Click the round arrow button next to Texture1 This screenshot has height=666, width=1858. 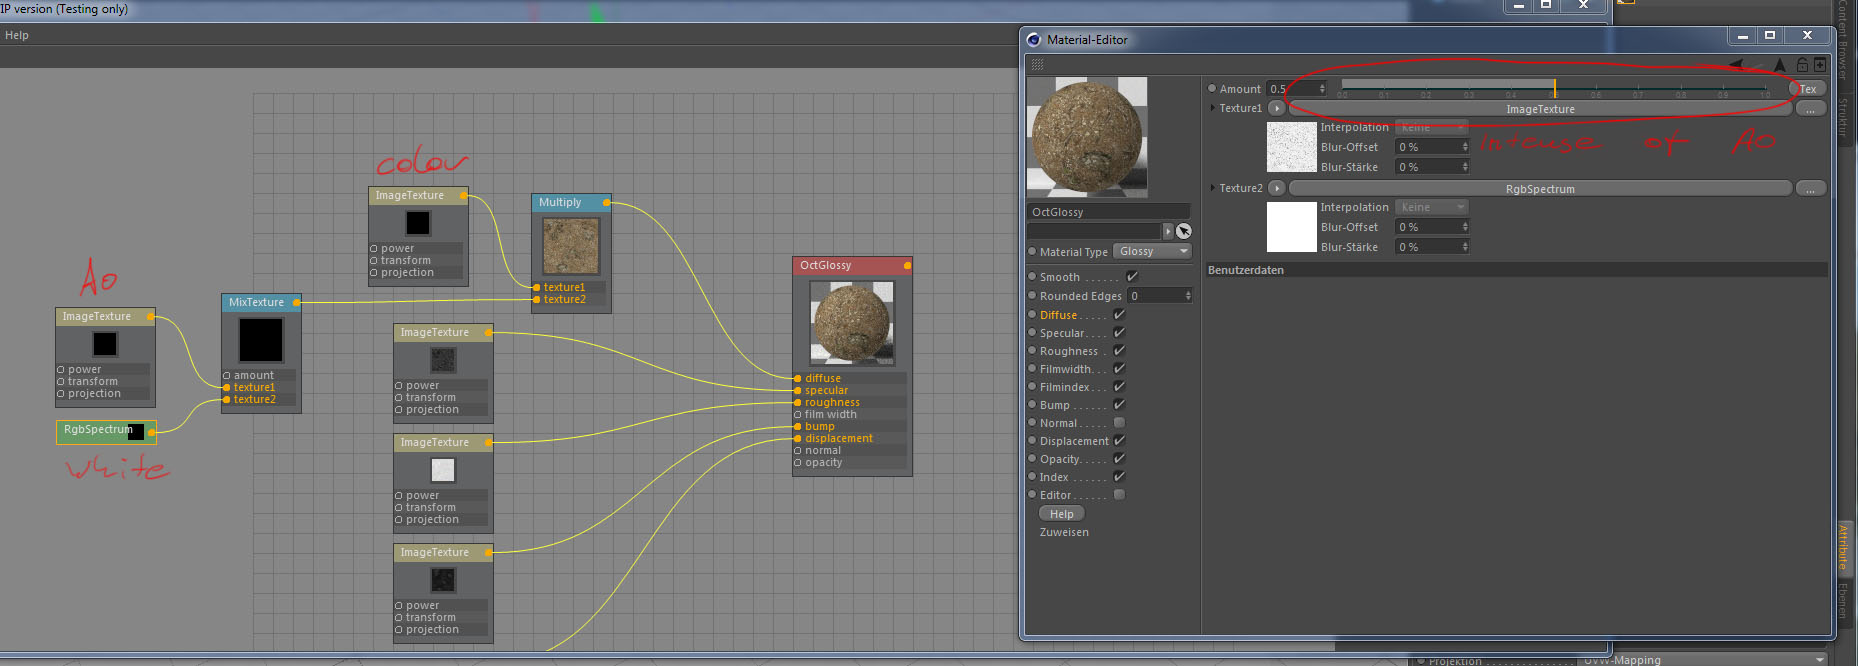click(x=1276, y=108)
